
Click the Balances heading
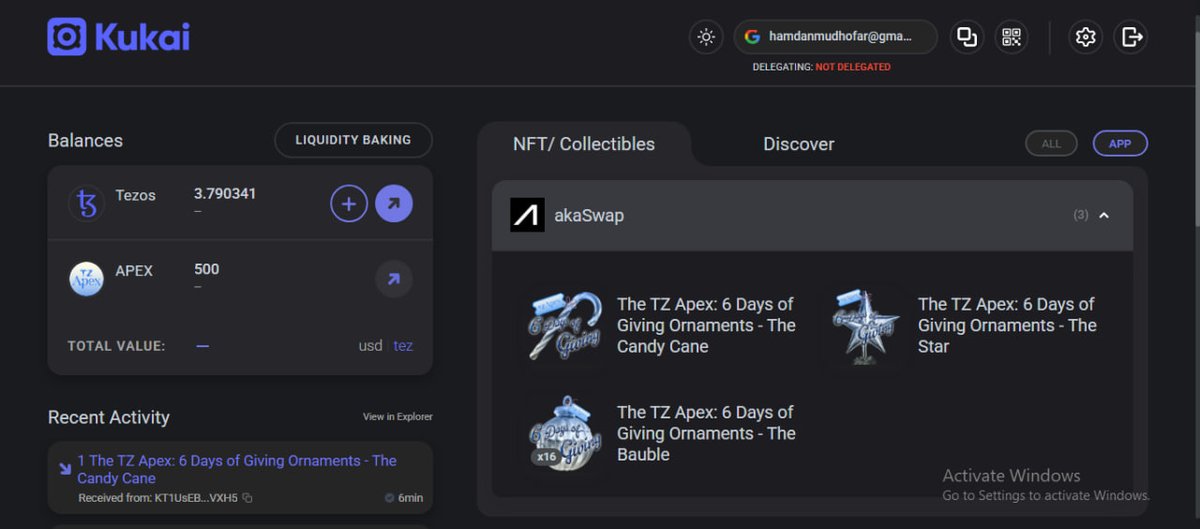point(85,140)
